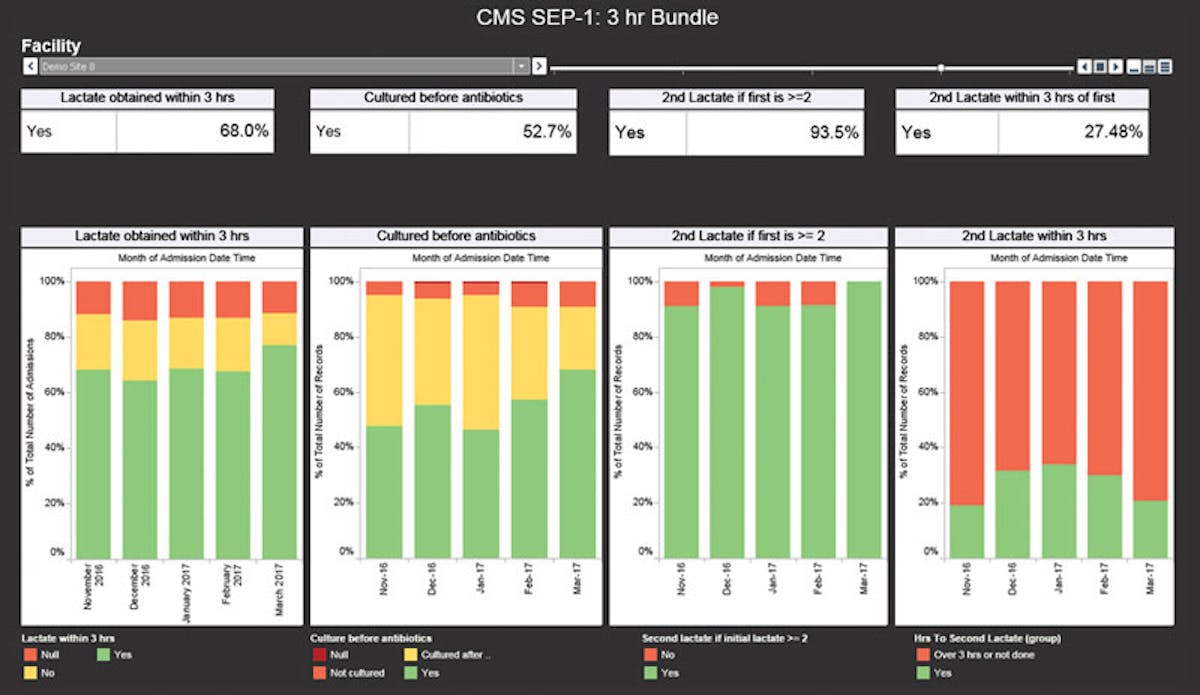Select the small dashboard layout icon
The height and width of the screenshot is (695, 1200).
1133,66
